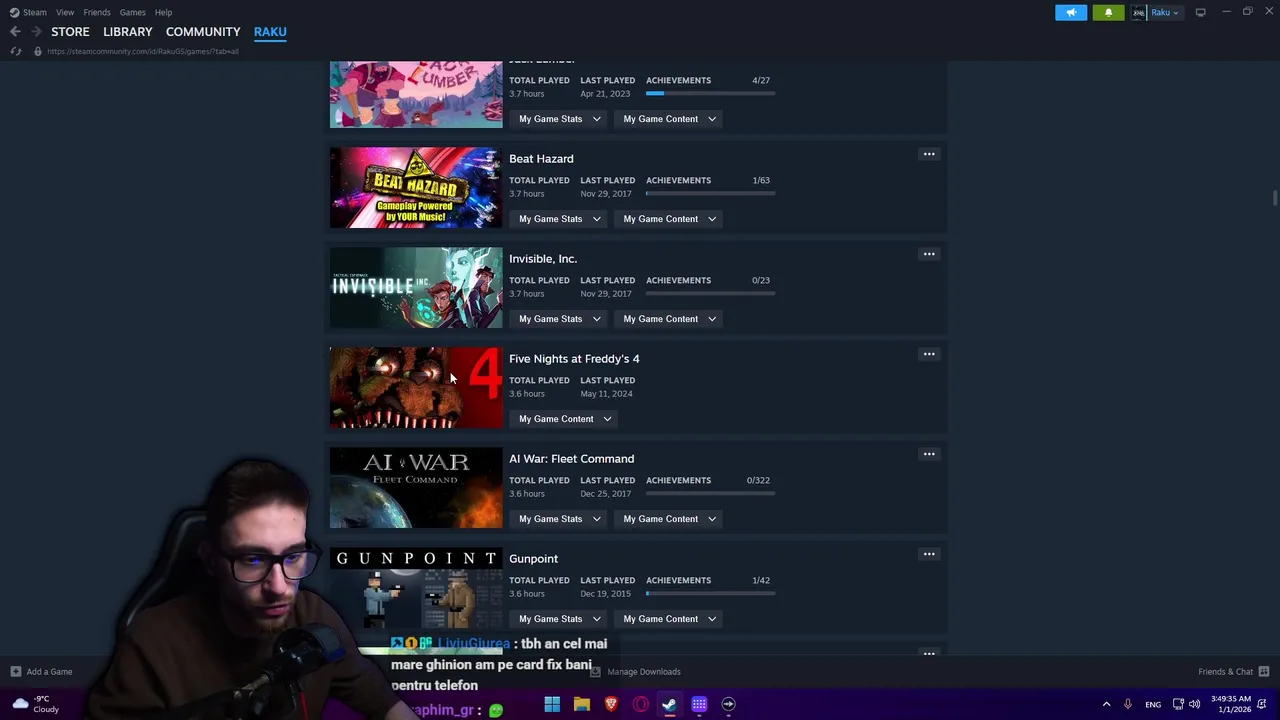Viewport: 1280px width, 720px height.
Task: Open the Help menu
Action: [x=163, y=12]
